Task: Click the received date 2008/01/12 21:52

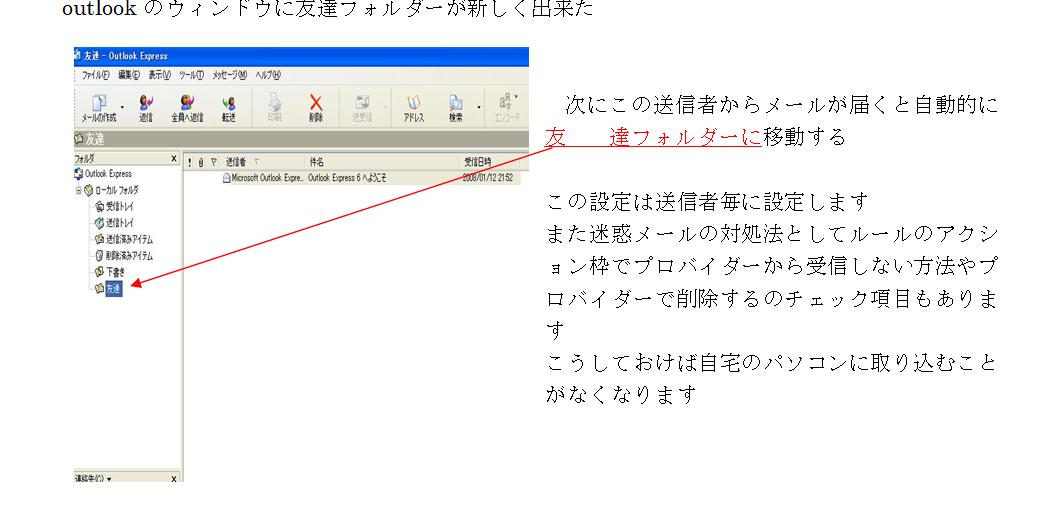Action: coord(488,178)
